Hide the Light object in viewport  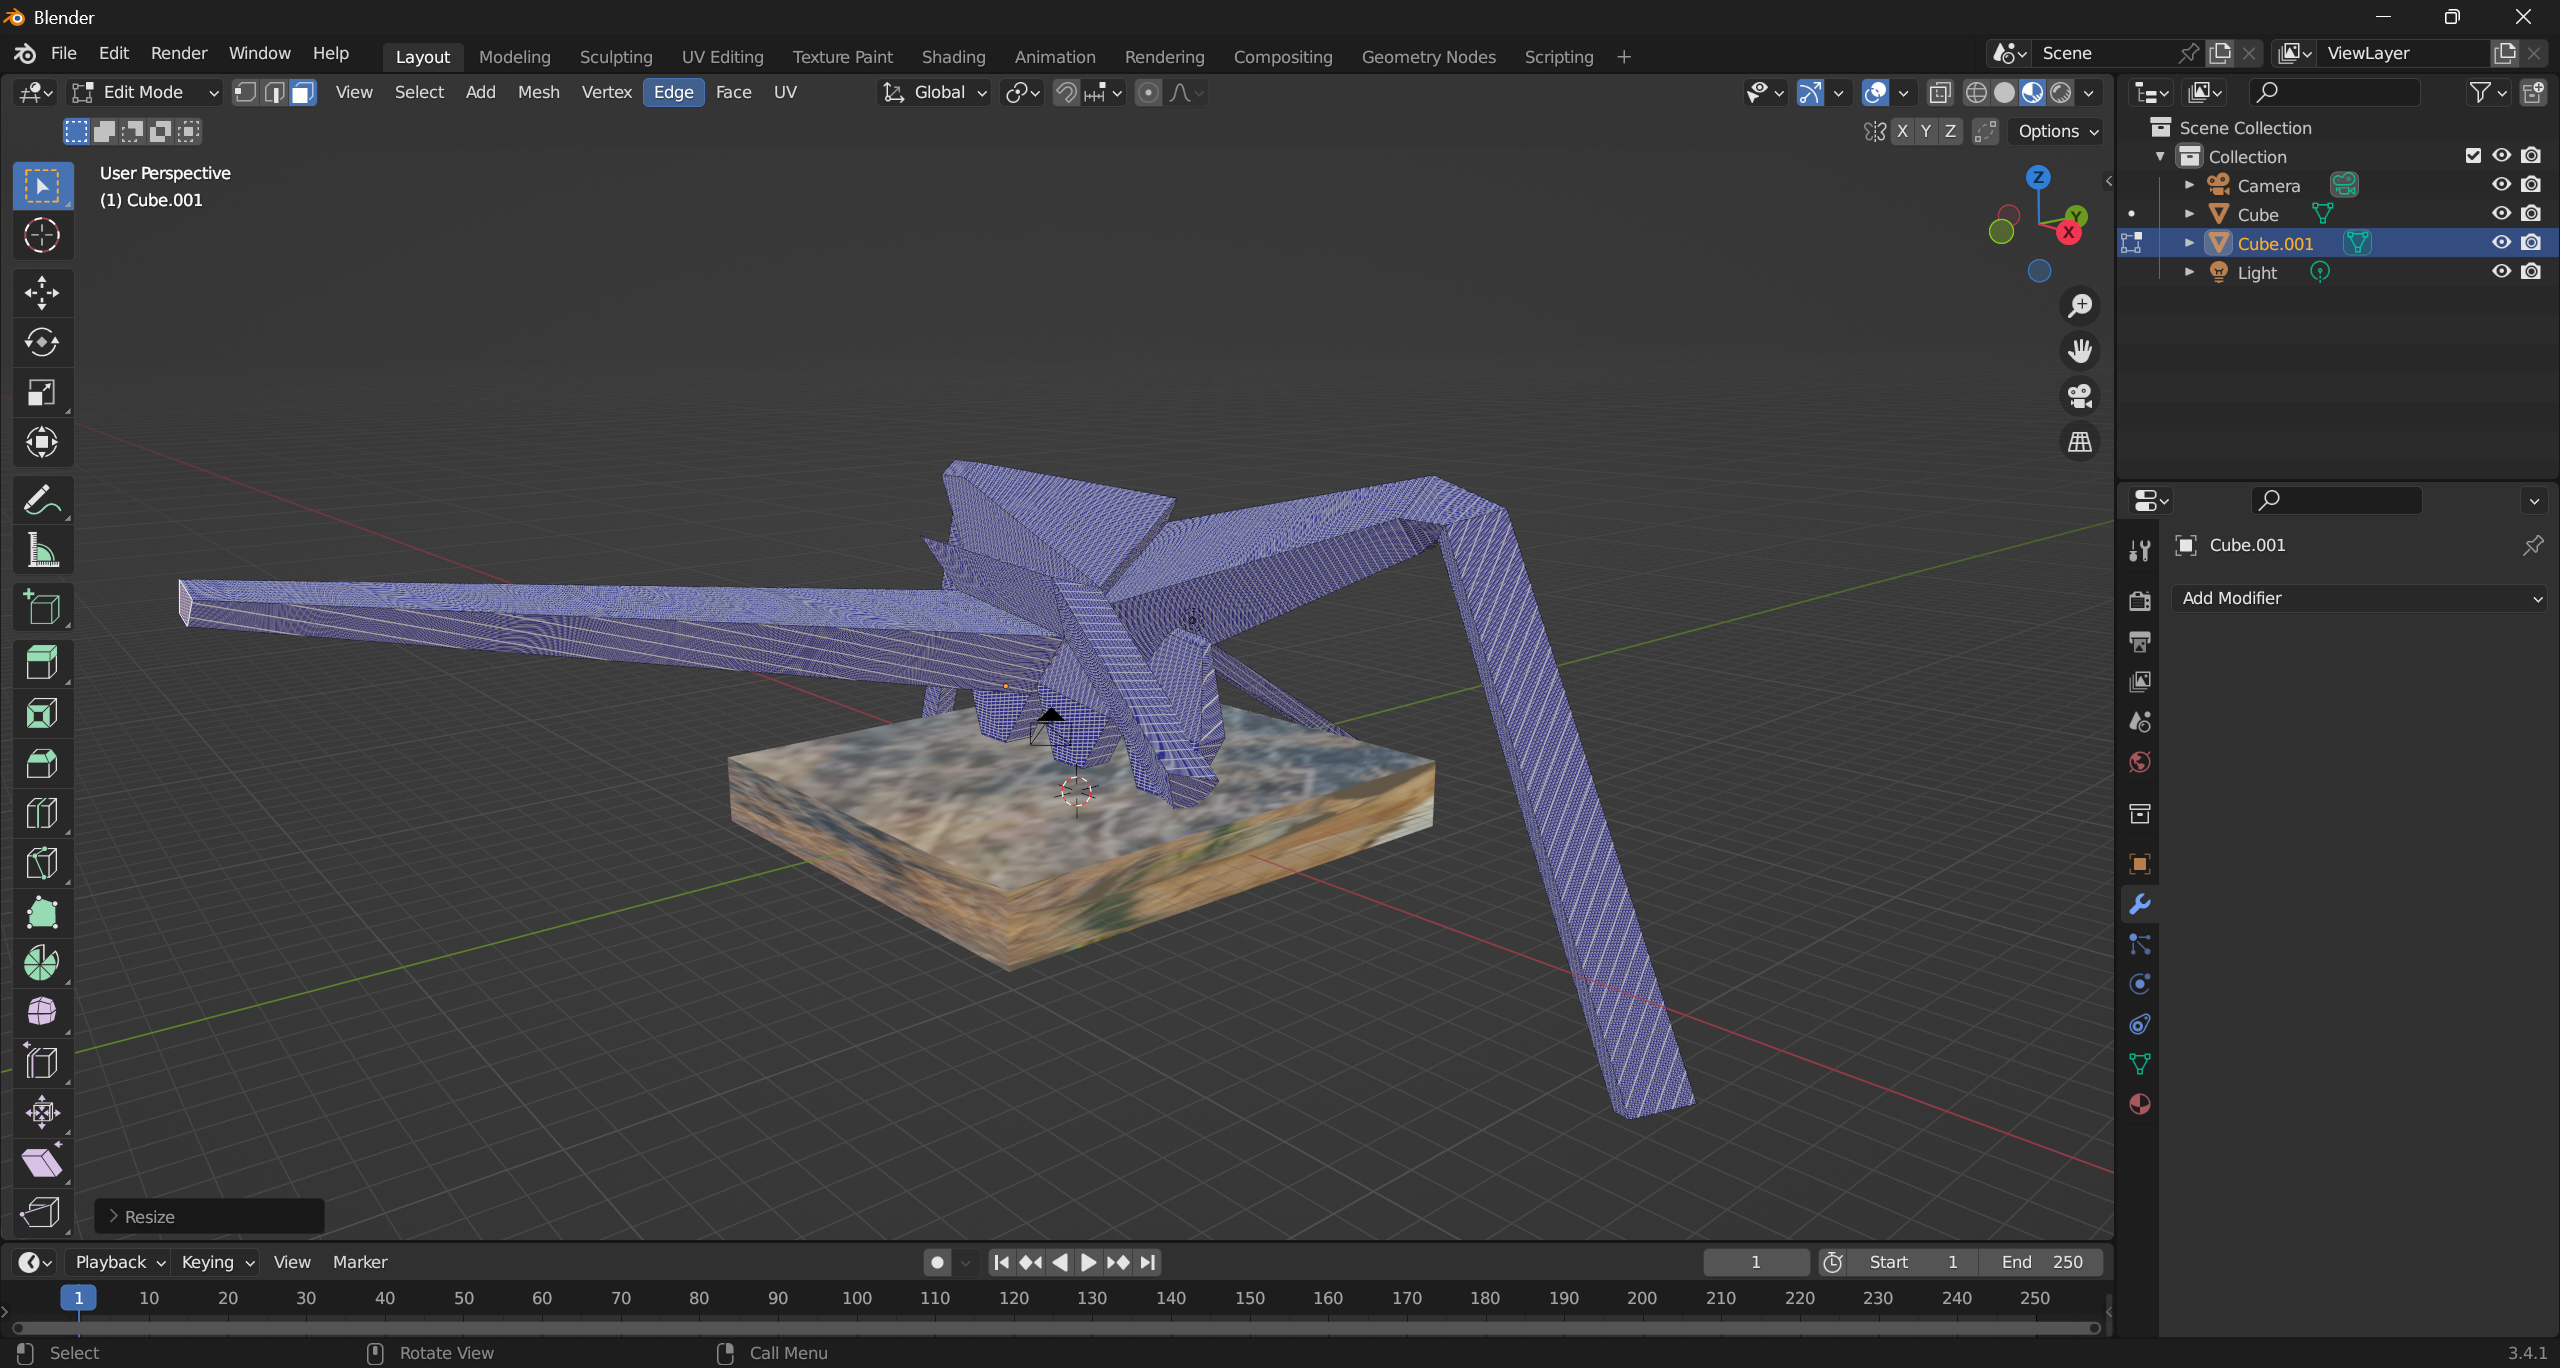point(2501,272)
